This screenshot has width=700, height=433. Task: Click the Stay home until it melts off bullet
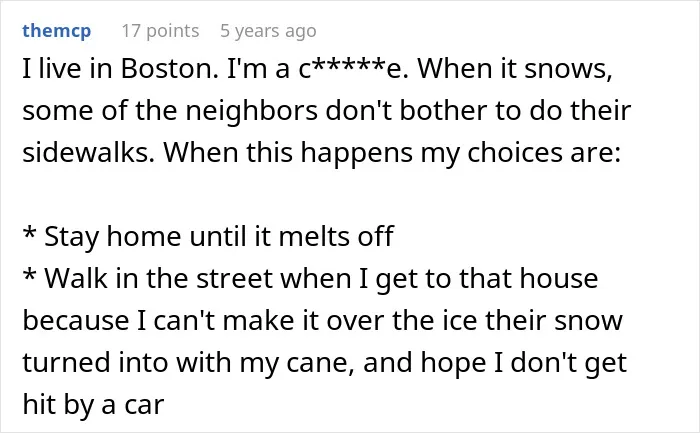tap(208, 237)
